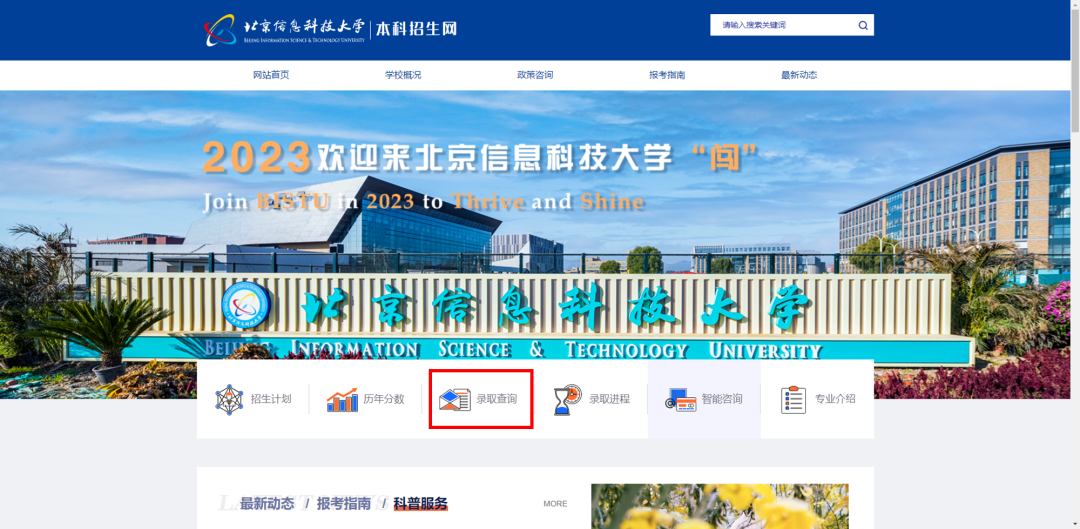The width and height of the screenshot is (1080, 529).
Task: Click the 录取查询 envelope icon
Action: click(x=455, y=400)
